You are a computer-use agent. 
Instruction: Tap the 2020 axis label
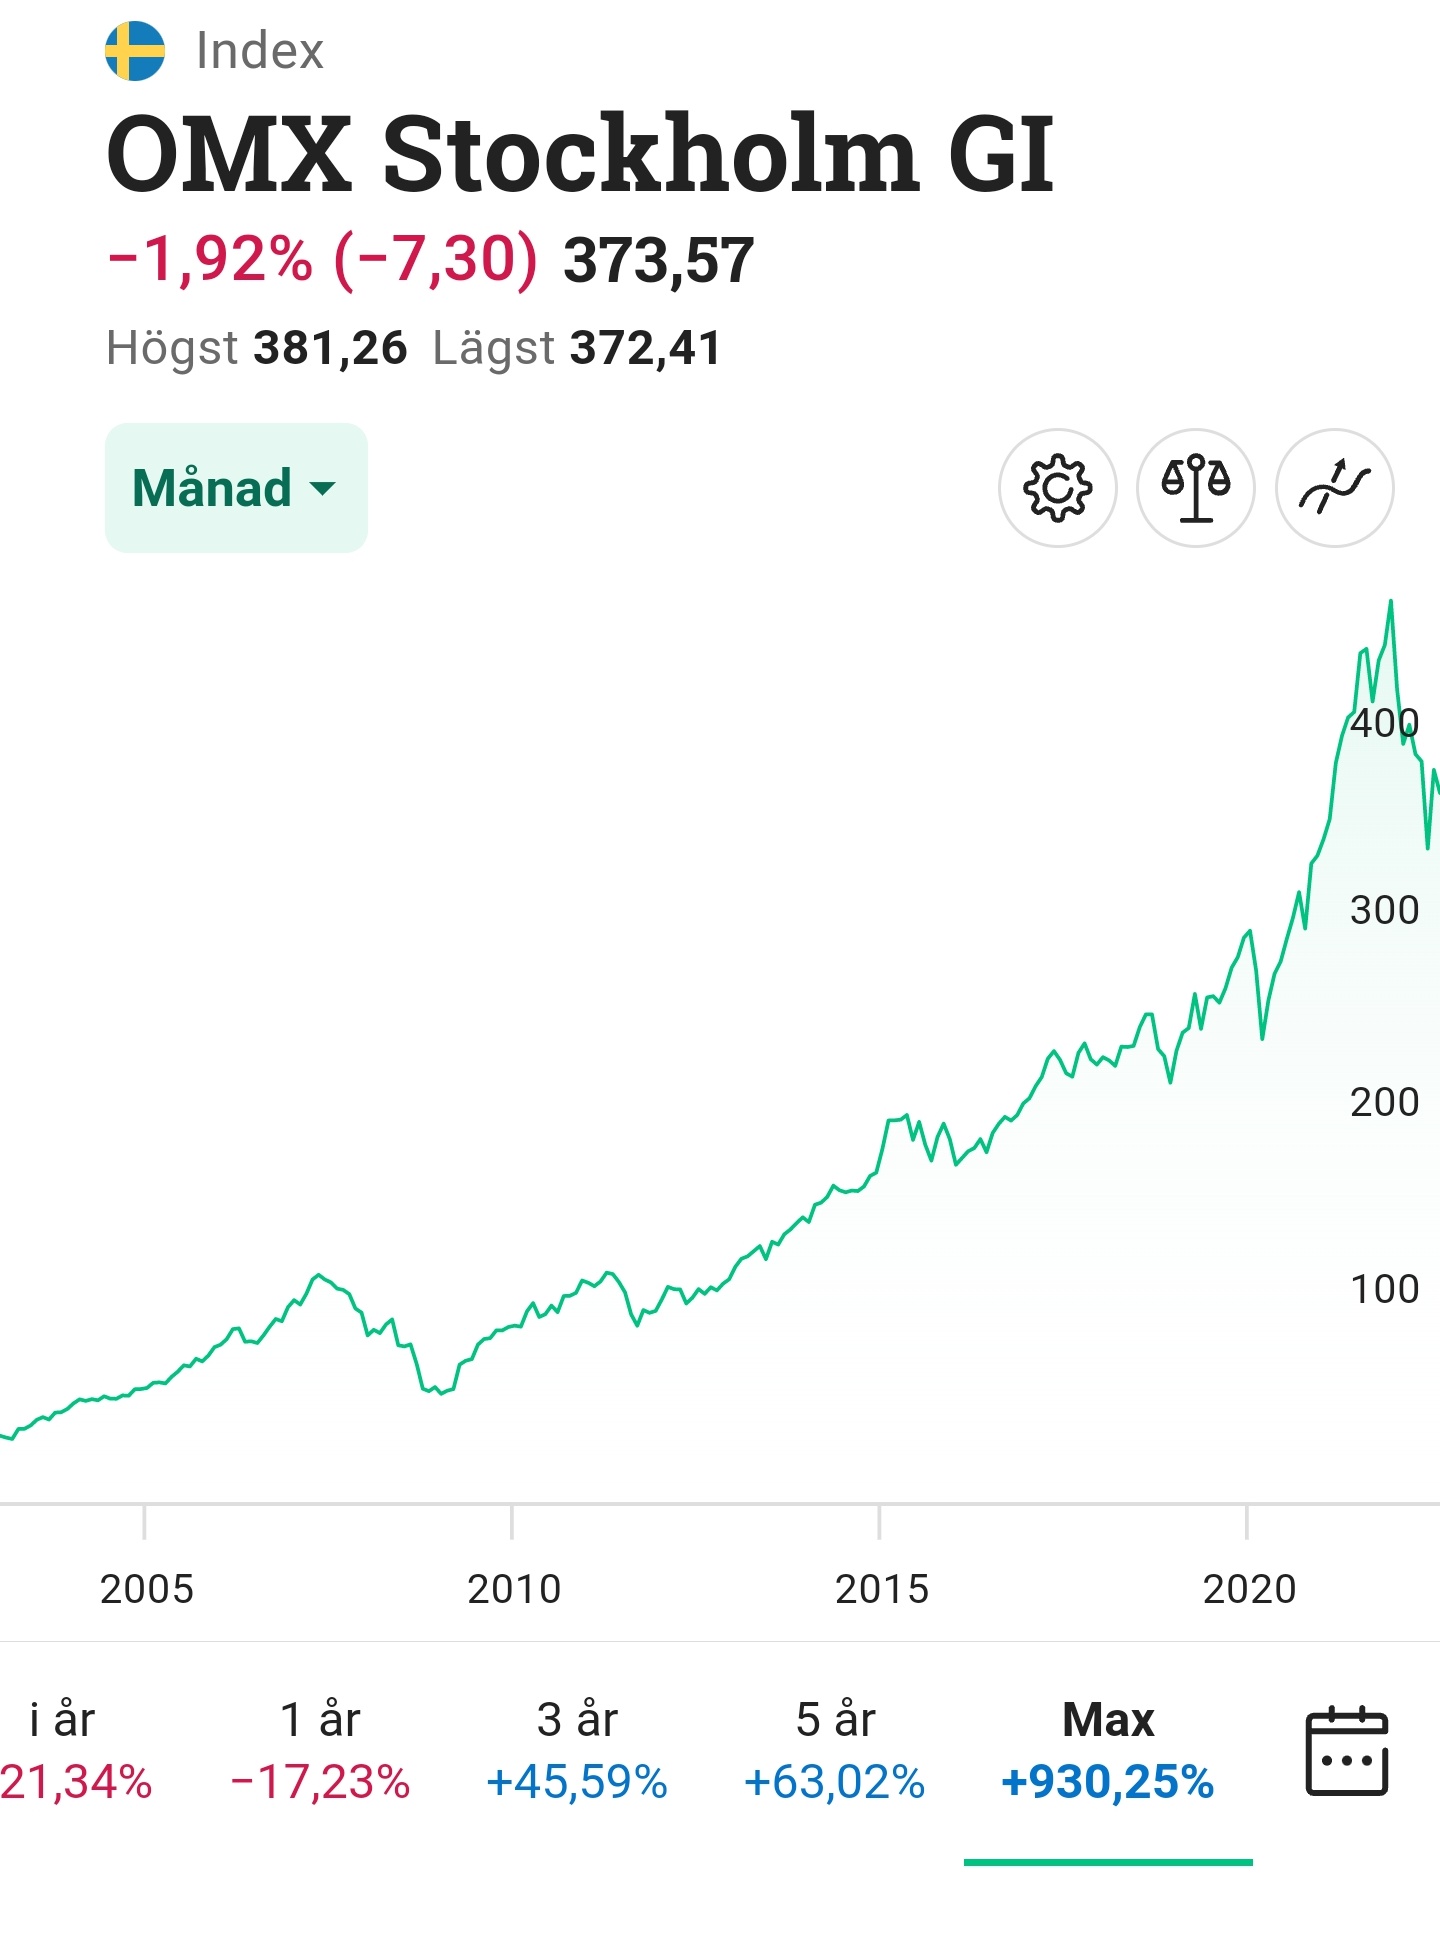click(1249, 1588)
